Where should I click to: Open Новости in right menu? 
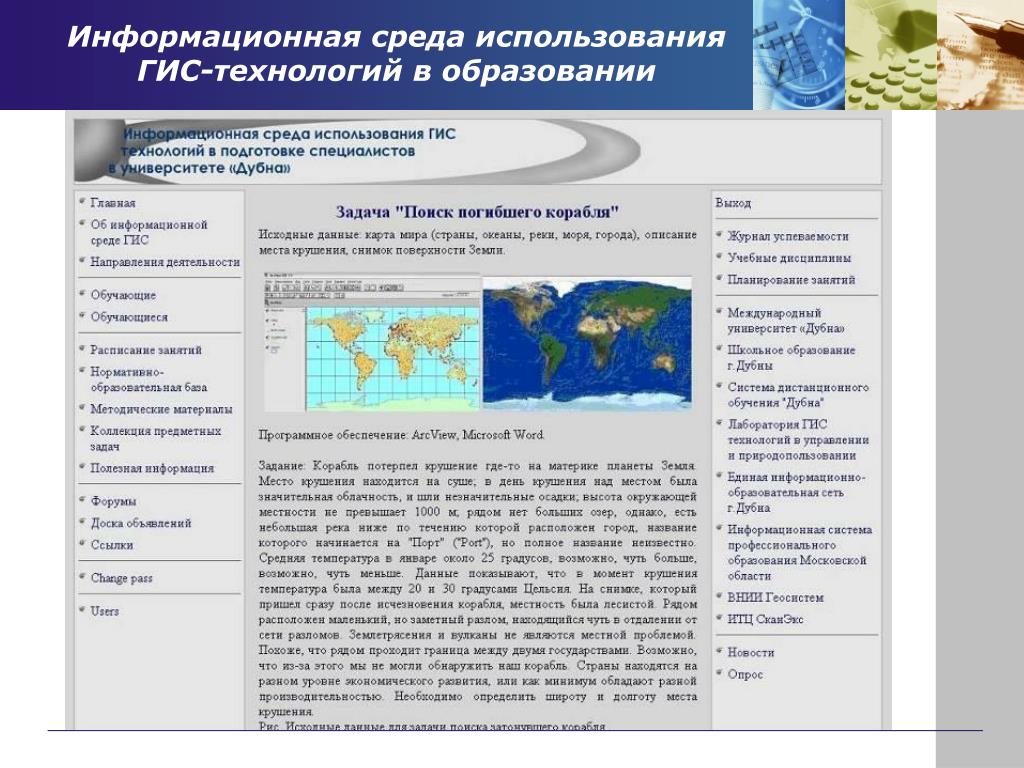pos(751,652)
